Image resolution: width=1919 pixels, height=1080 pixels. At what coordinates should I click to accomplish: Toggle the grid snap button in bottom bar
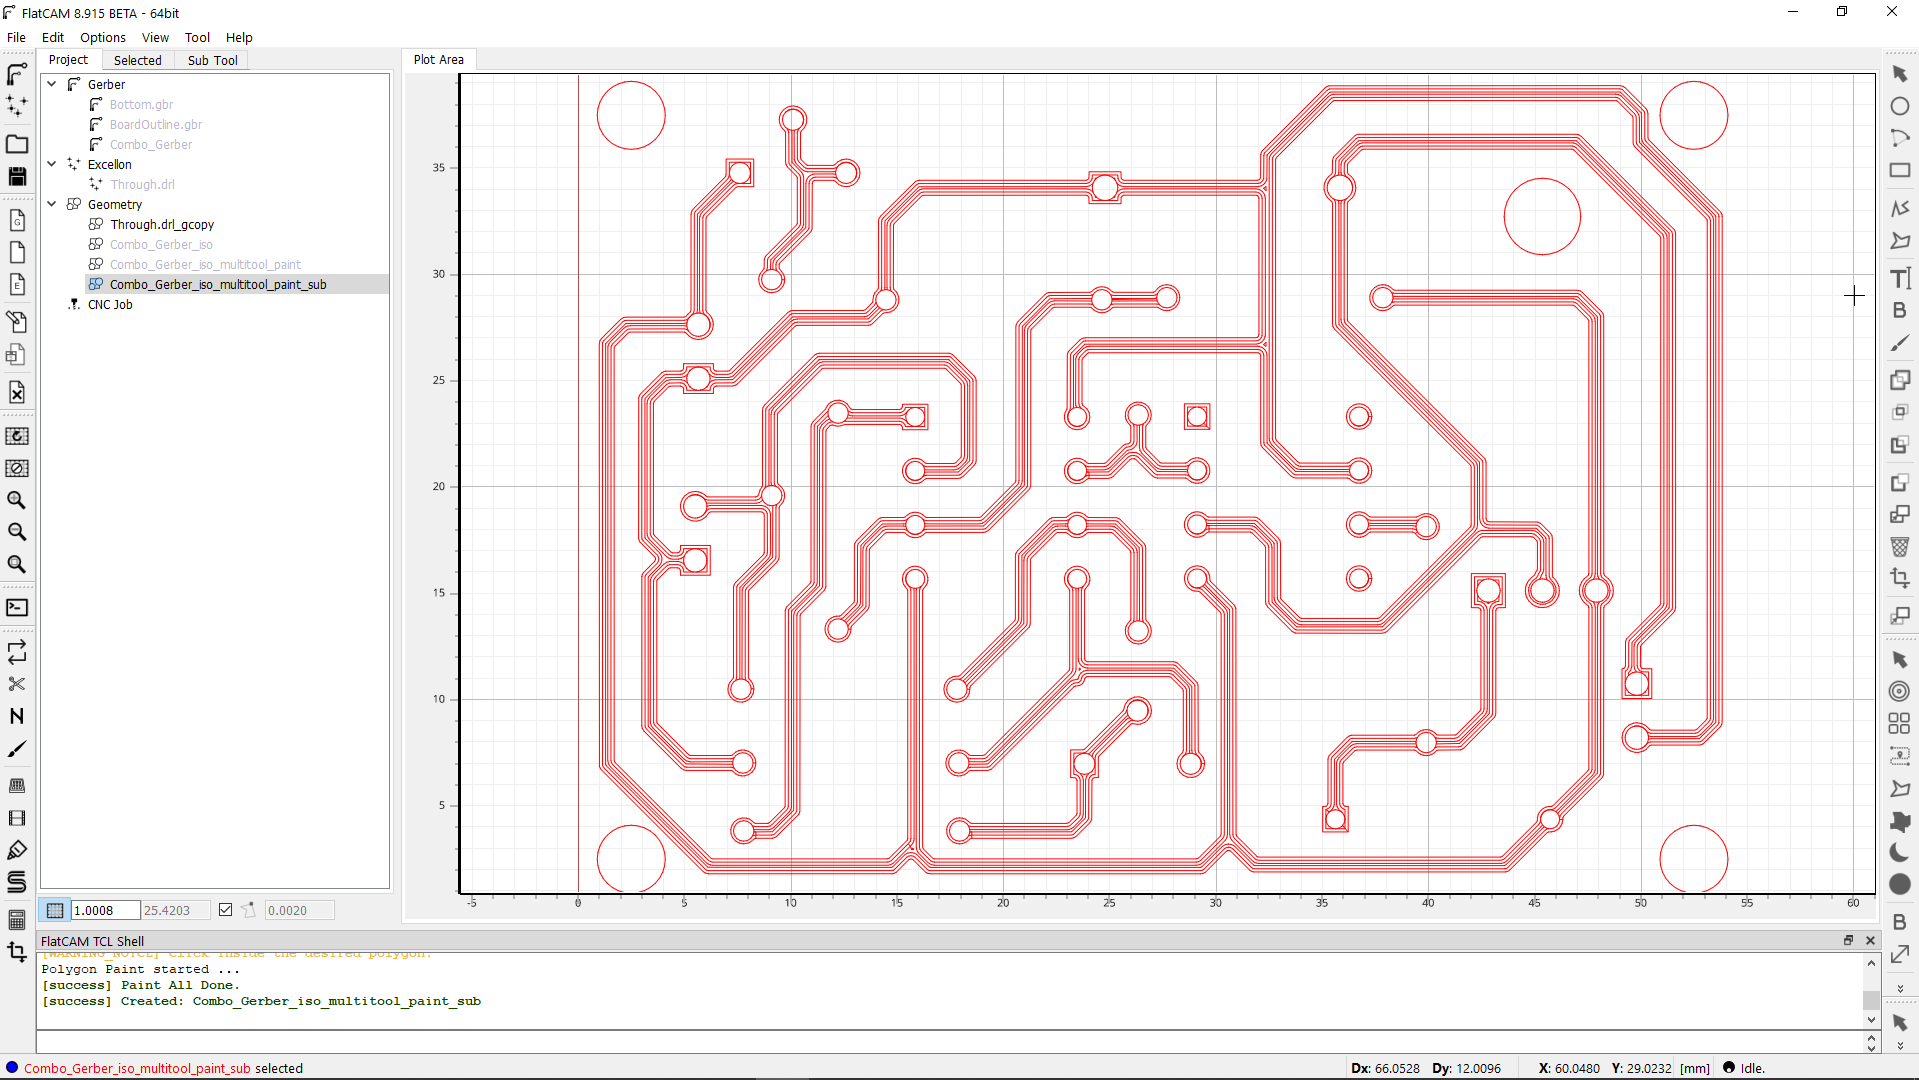(x=55, y=910)
